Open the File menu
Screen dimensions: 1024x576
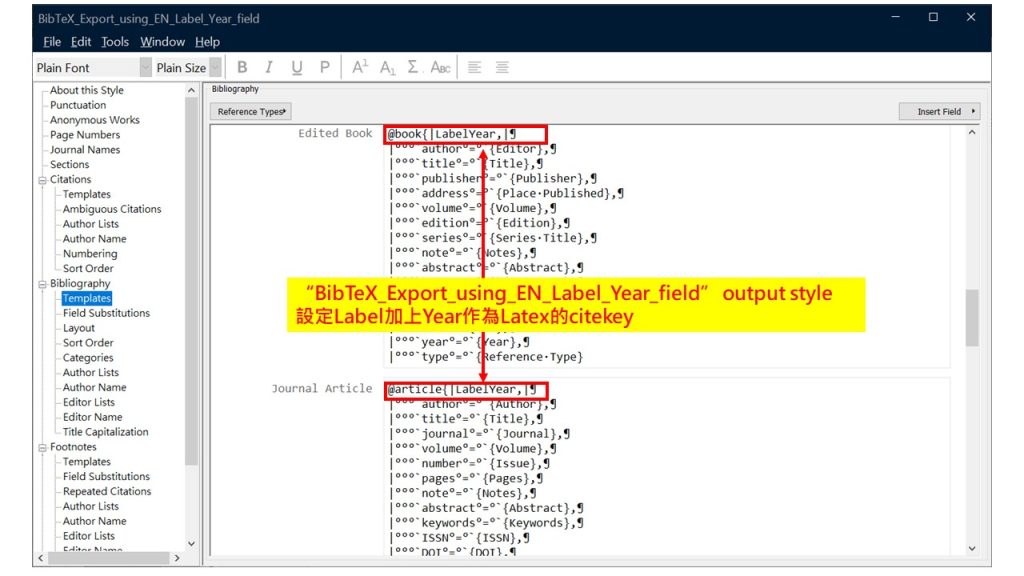[x=52, y=42]
